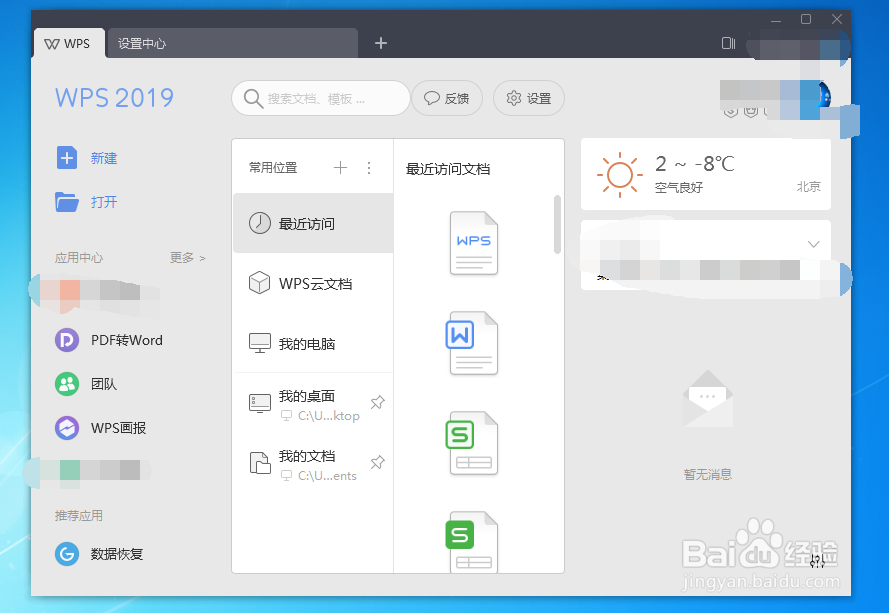The width and height of the screenshot is (889, 613).
Task: Click the 打开 text label
Action: coord(104,202)
